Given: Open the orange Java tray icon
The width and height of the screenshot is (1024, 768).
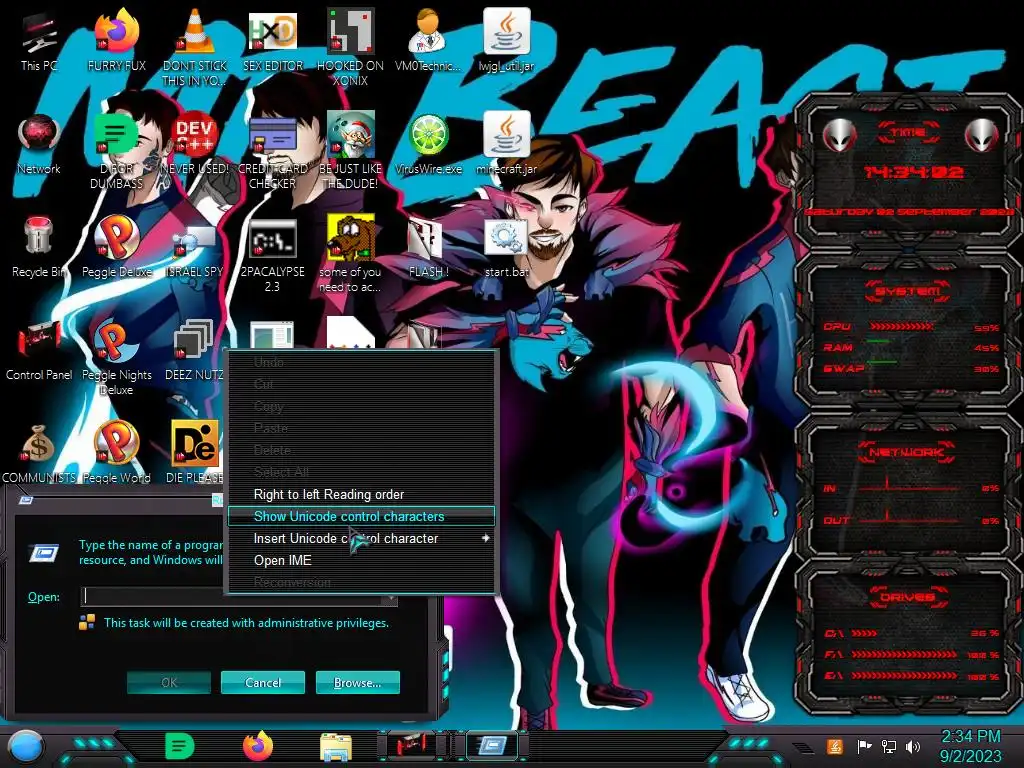Looking at the screenshot, I should pos(835,746).
